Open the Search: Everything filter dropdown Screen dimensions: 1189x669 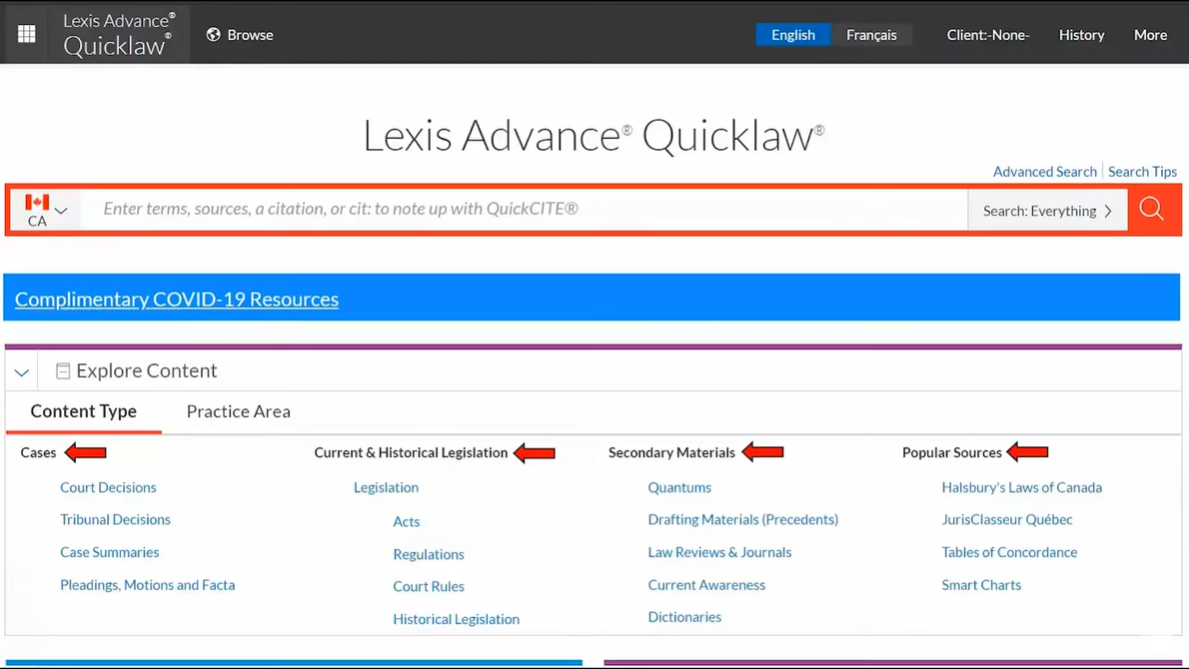coord(1047,211)
